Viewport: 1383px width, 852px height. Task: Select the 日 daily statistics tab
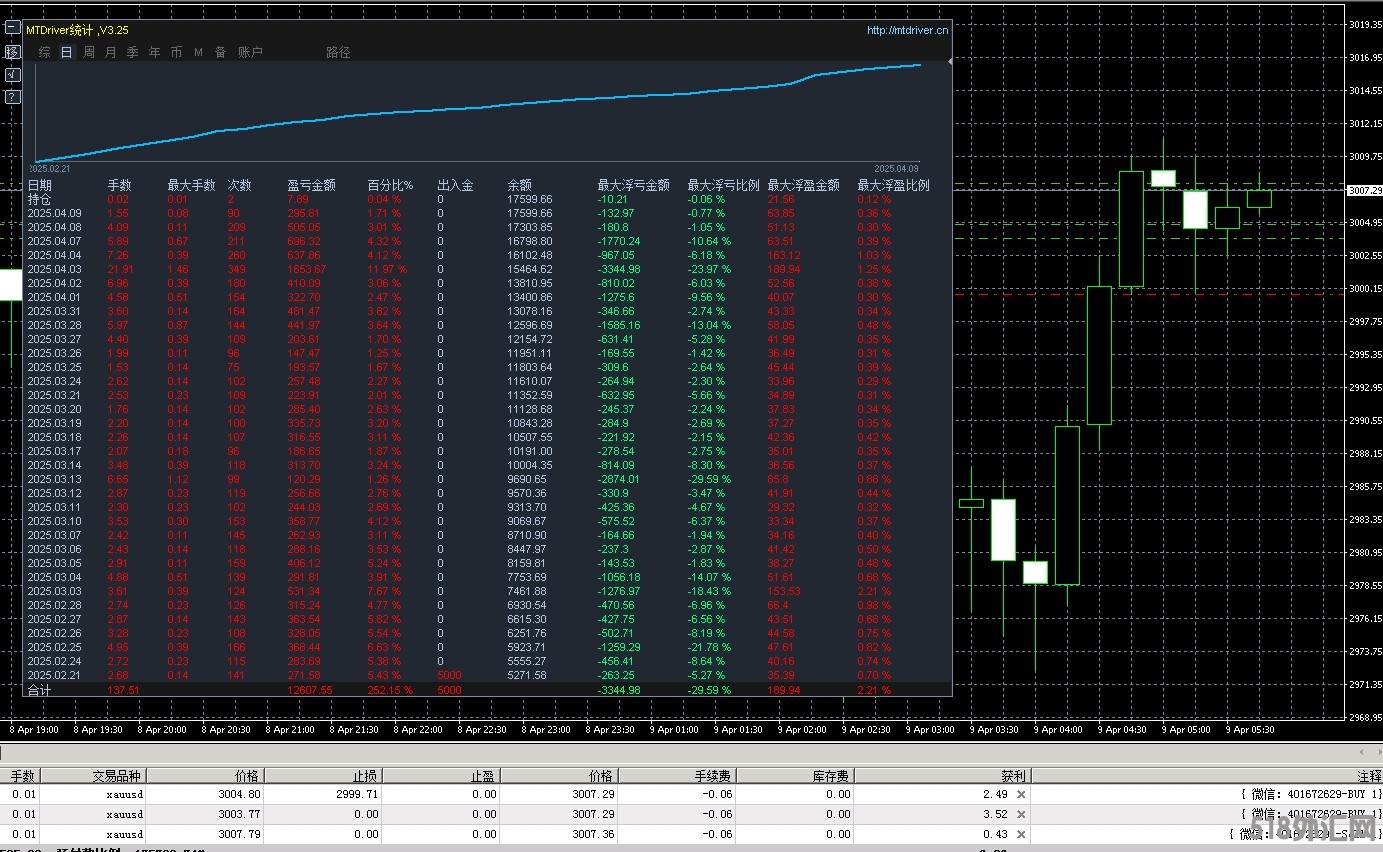66,52
